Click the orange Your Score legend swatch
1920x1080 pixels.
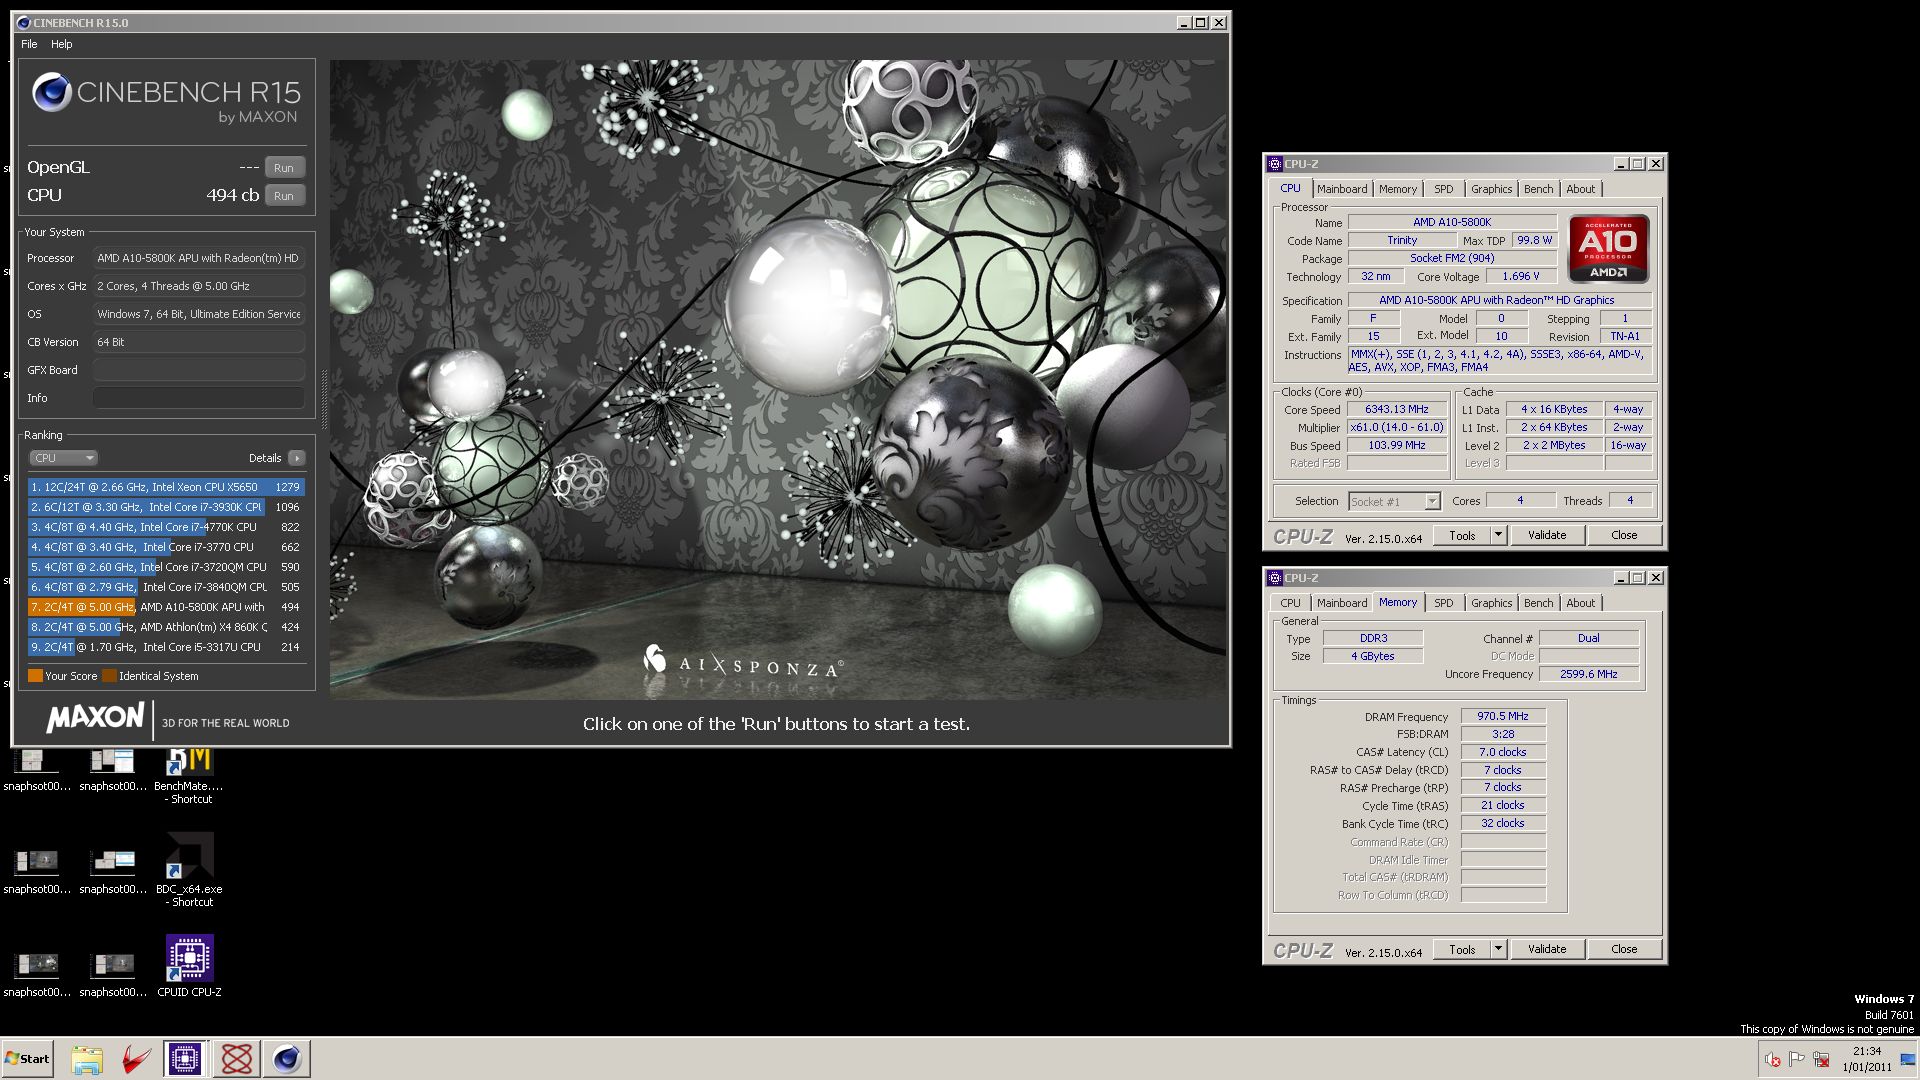click(35, 676)
